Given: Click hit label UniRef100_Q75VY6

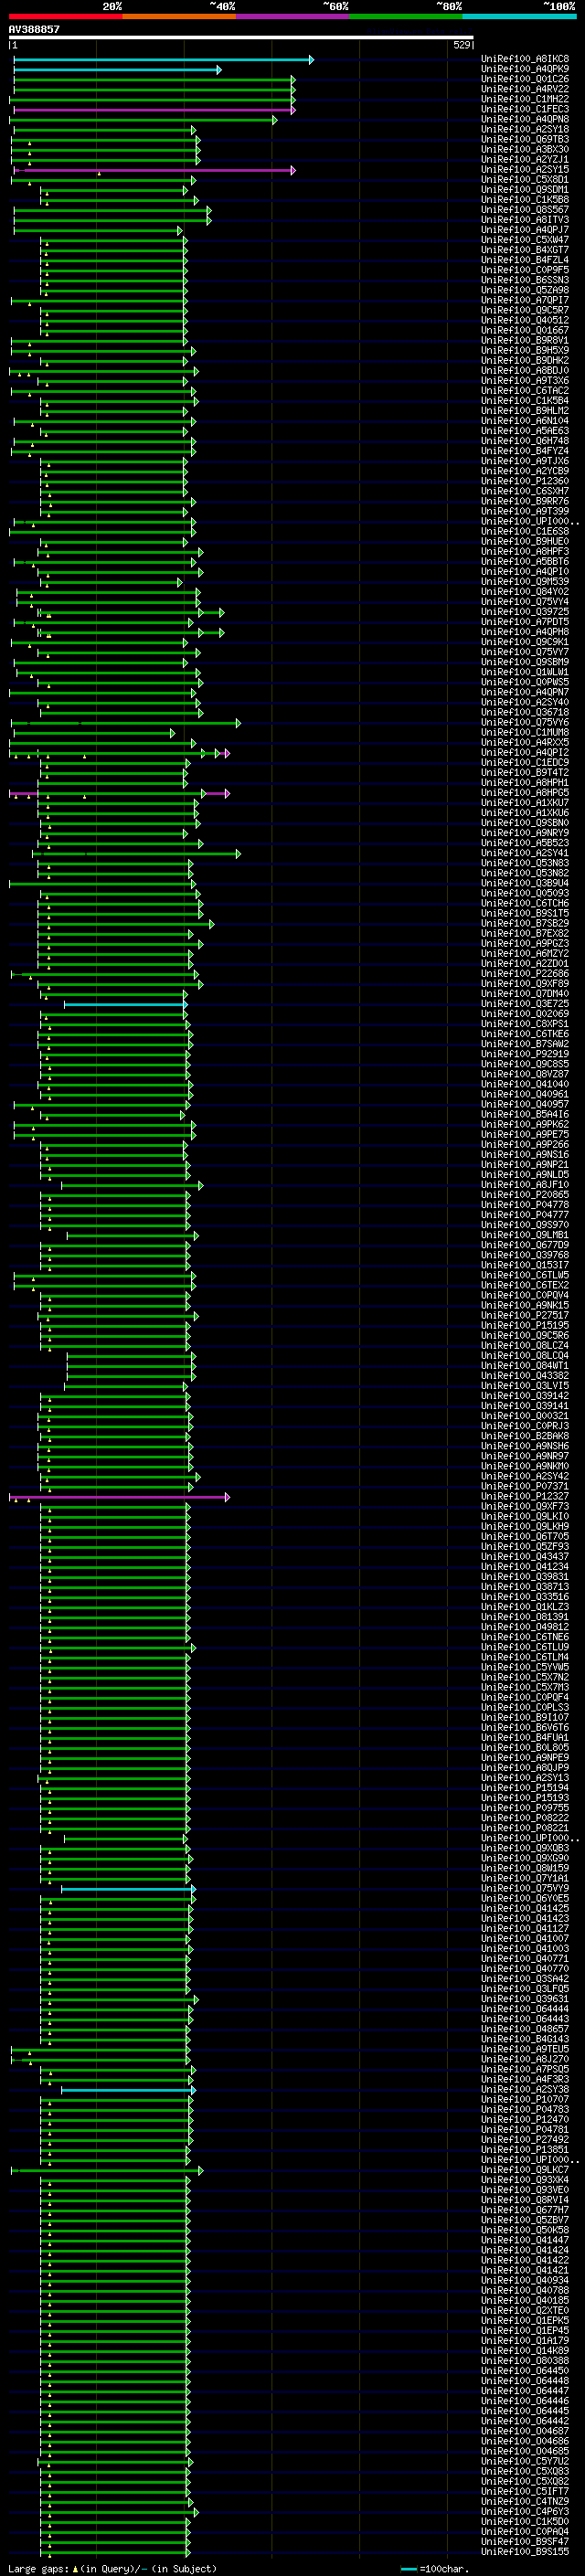Looking at the screenshot, I should (525, 722).
